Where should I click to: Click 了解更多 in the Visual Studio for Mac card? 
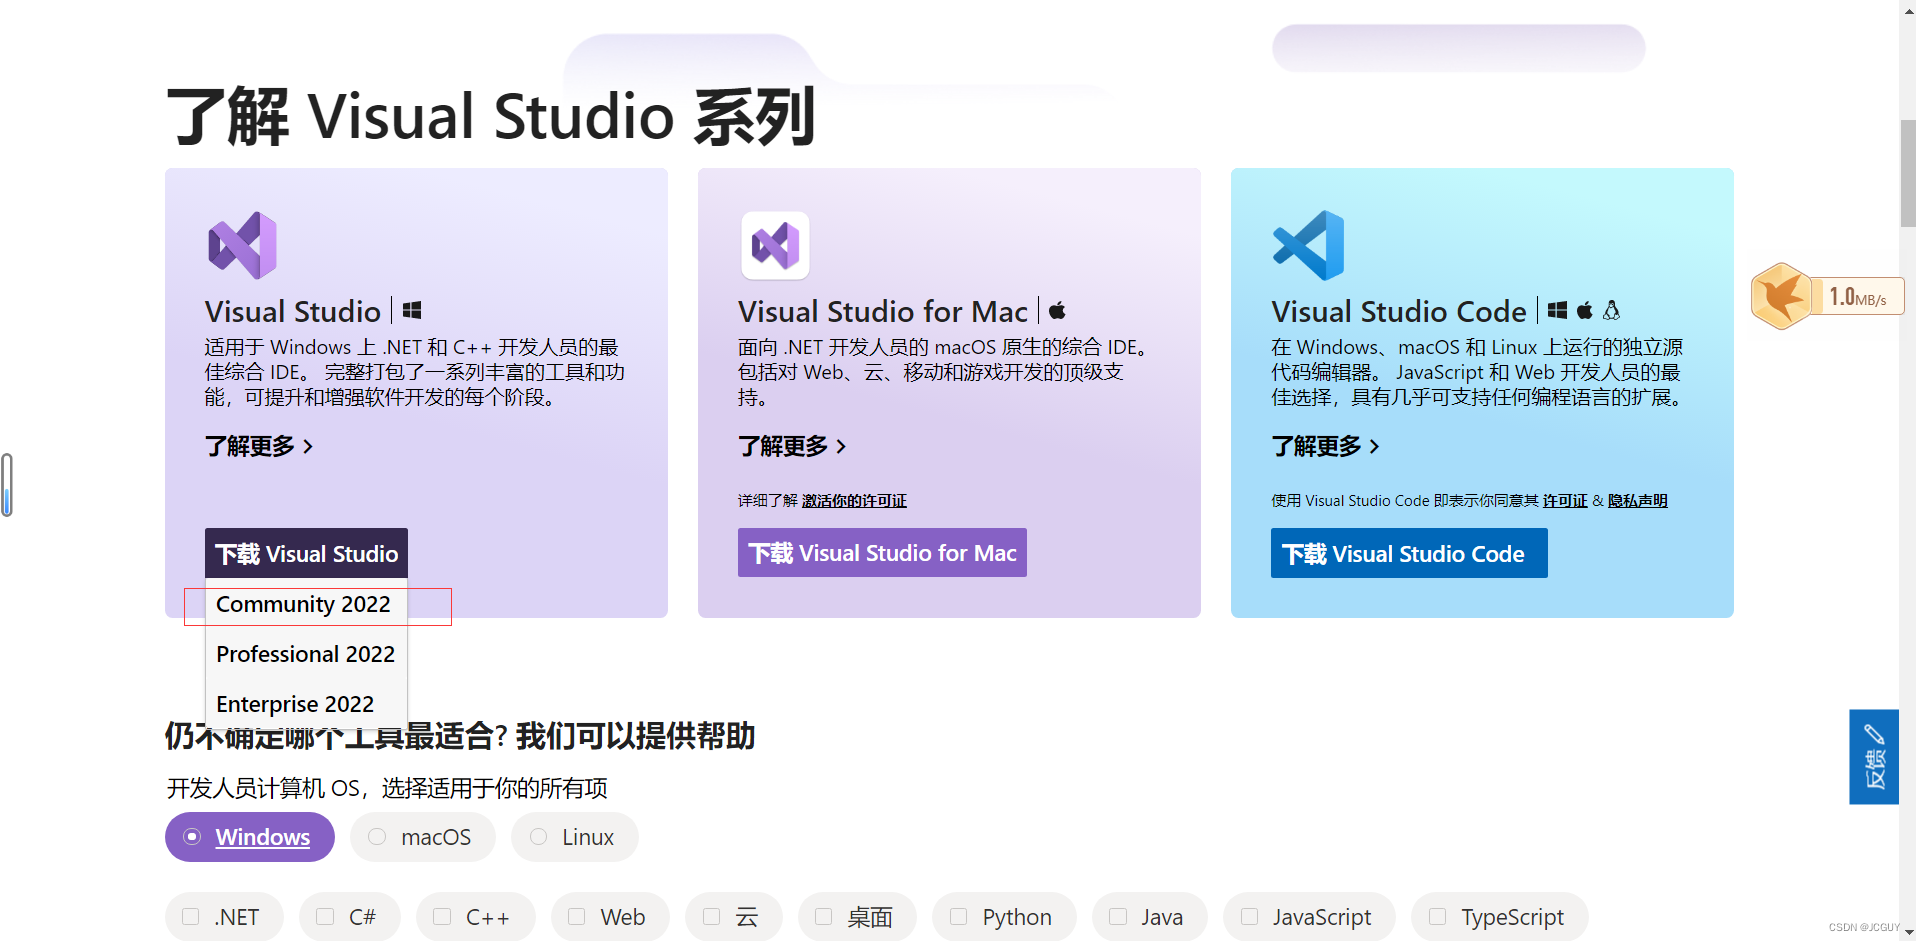(x=792, y=446)
